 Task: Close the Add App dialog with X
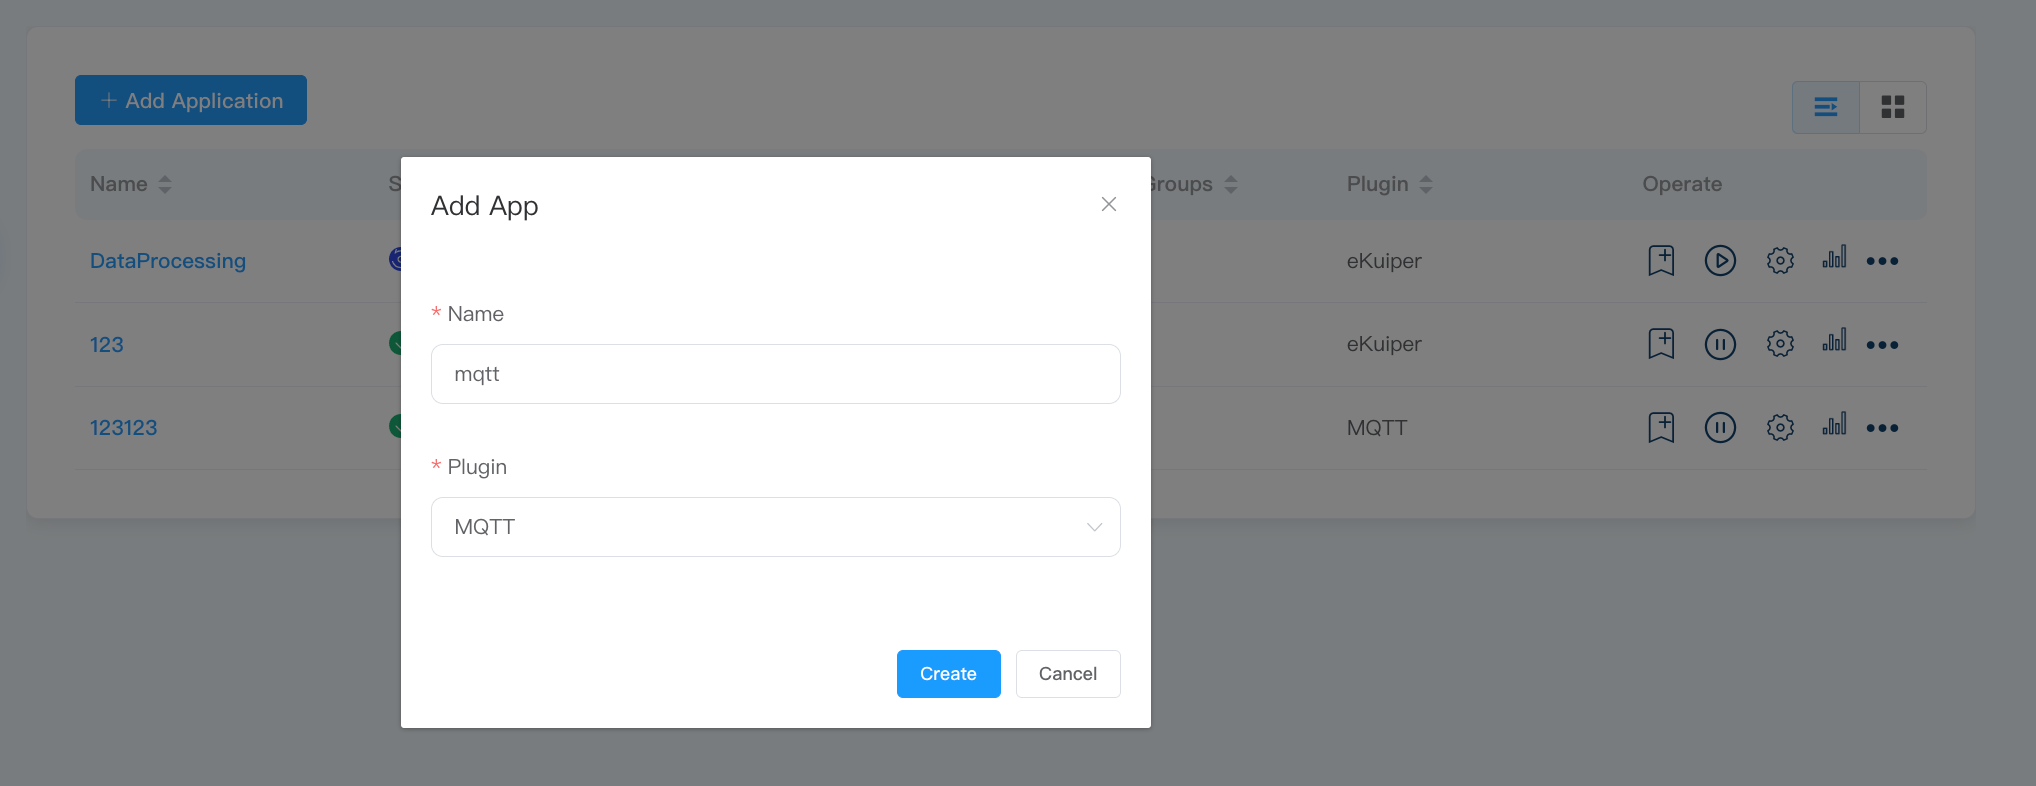1108,204
